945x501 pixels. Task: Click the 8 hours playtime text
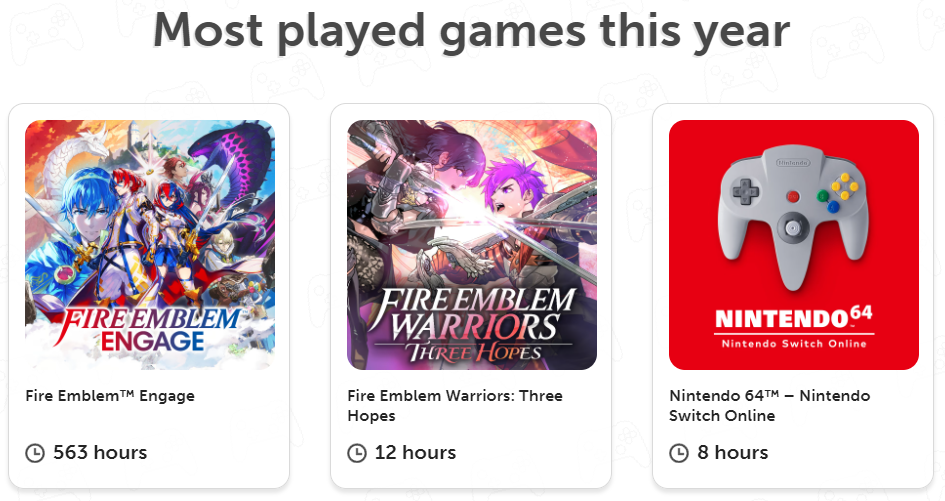(732, 453)
